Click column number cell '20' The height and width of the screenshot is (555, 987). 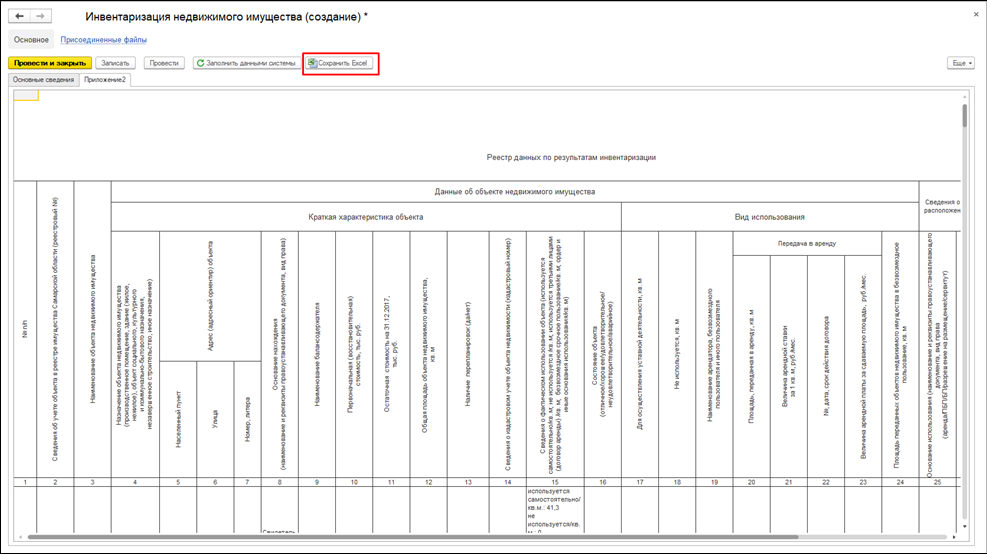752,482
